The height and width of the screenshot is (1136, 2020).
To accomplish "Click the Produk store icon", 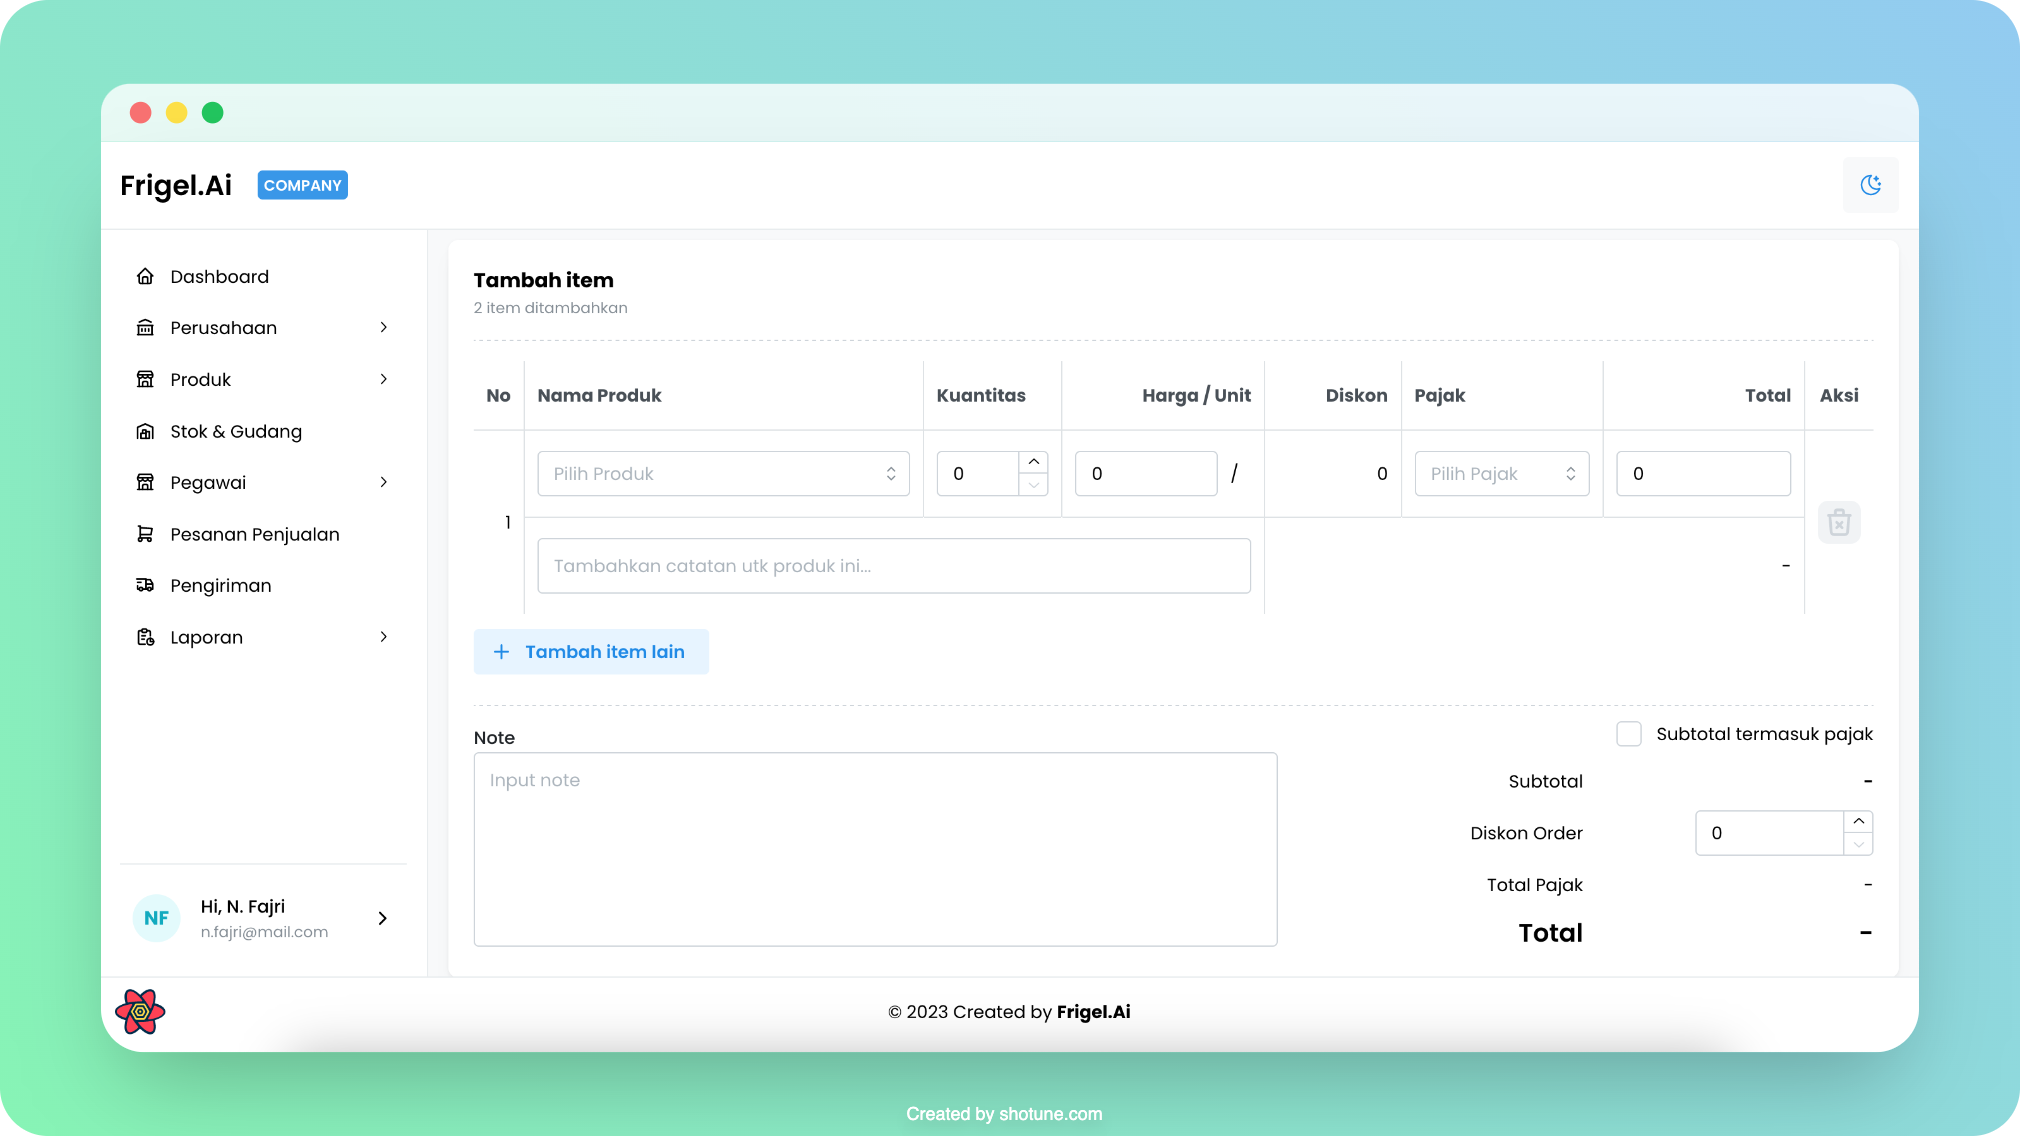I will tap(145, 379).
